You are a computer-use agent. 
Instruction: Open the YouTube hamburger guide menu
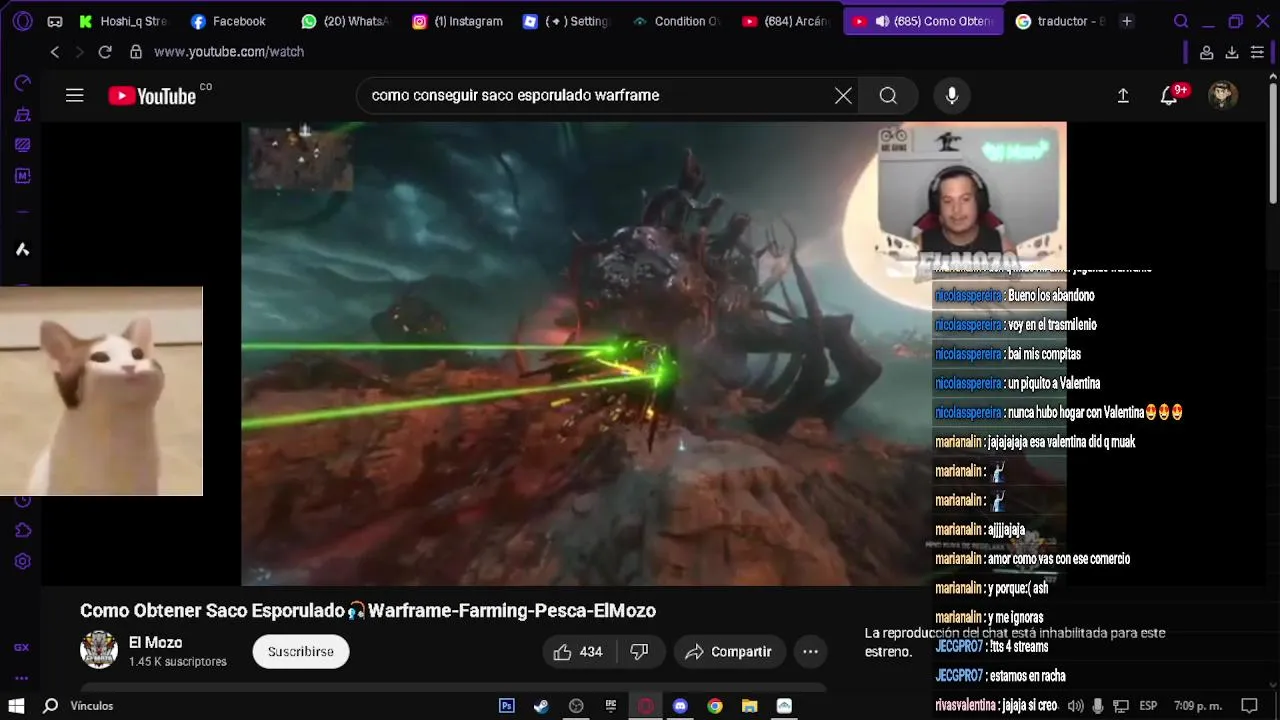(x=75, y=96)
